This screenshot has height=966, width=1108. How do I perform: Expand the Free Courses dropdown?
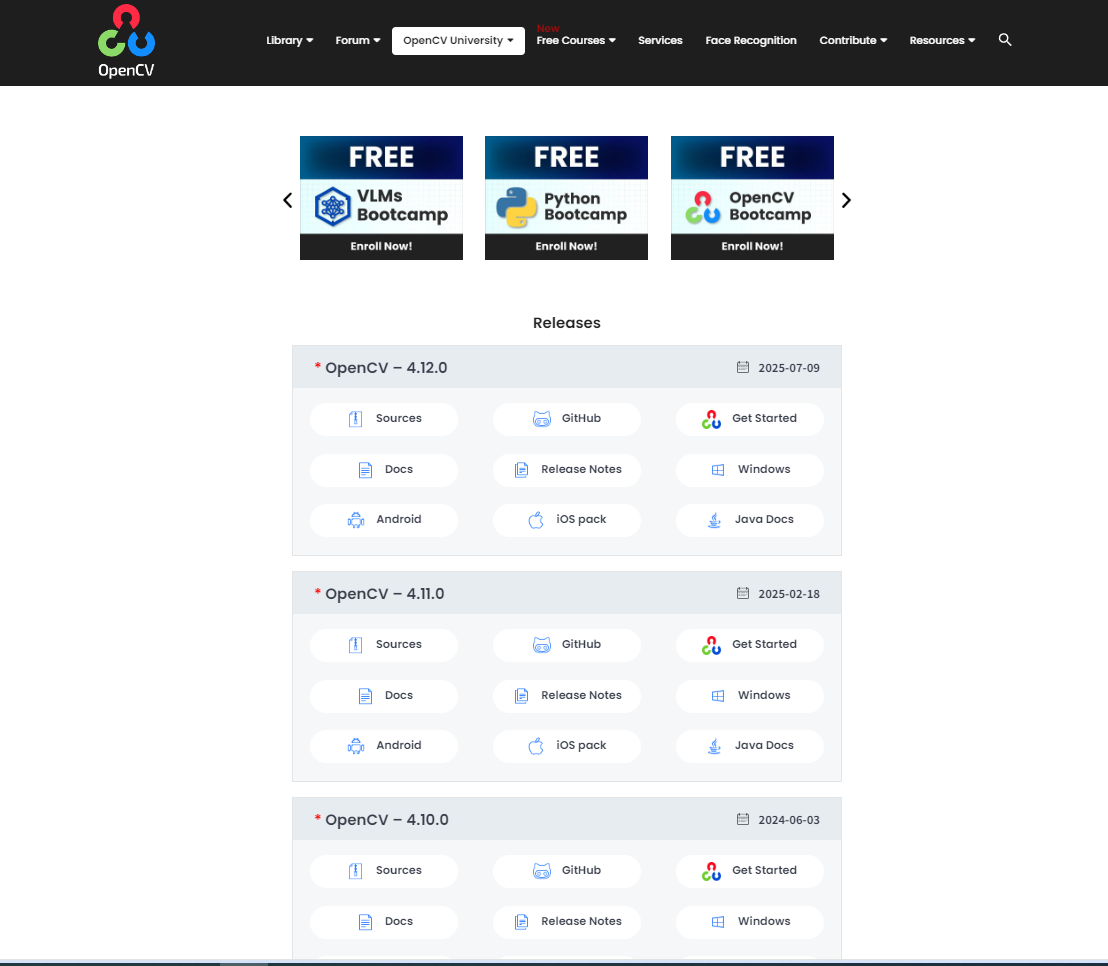[x=576, y=40]
